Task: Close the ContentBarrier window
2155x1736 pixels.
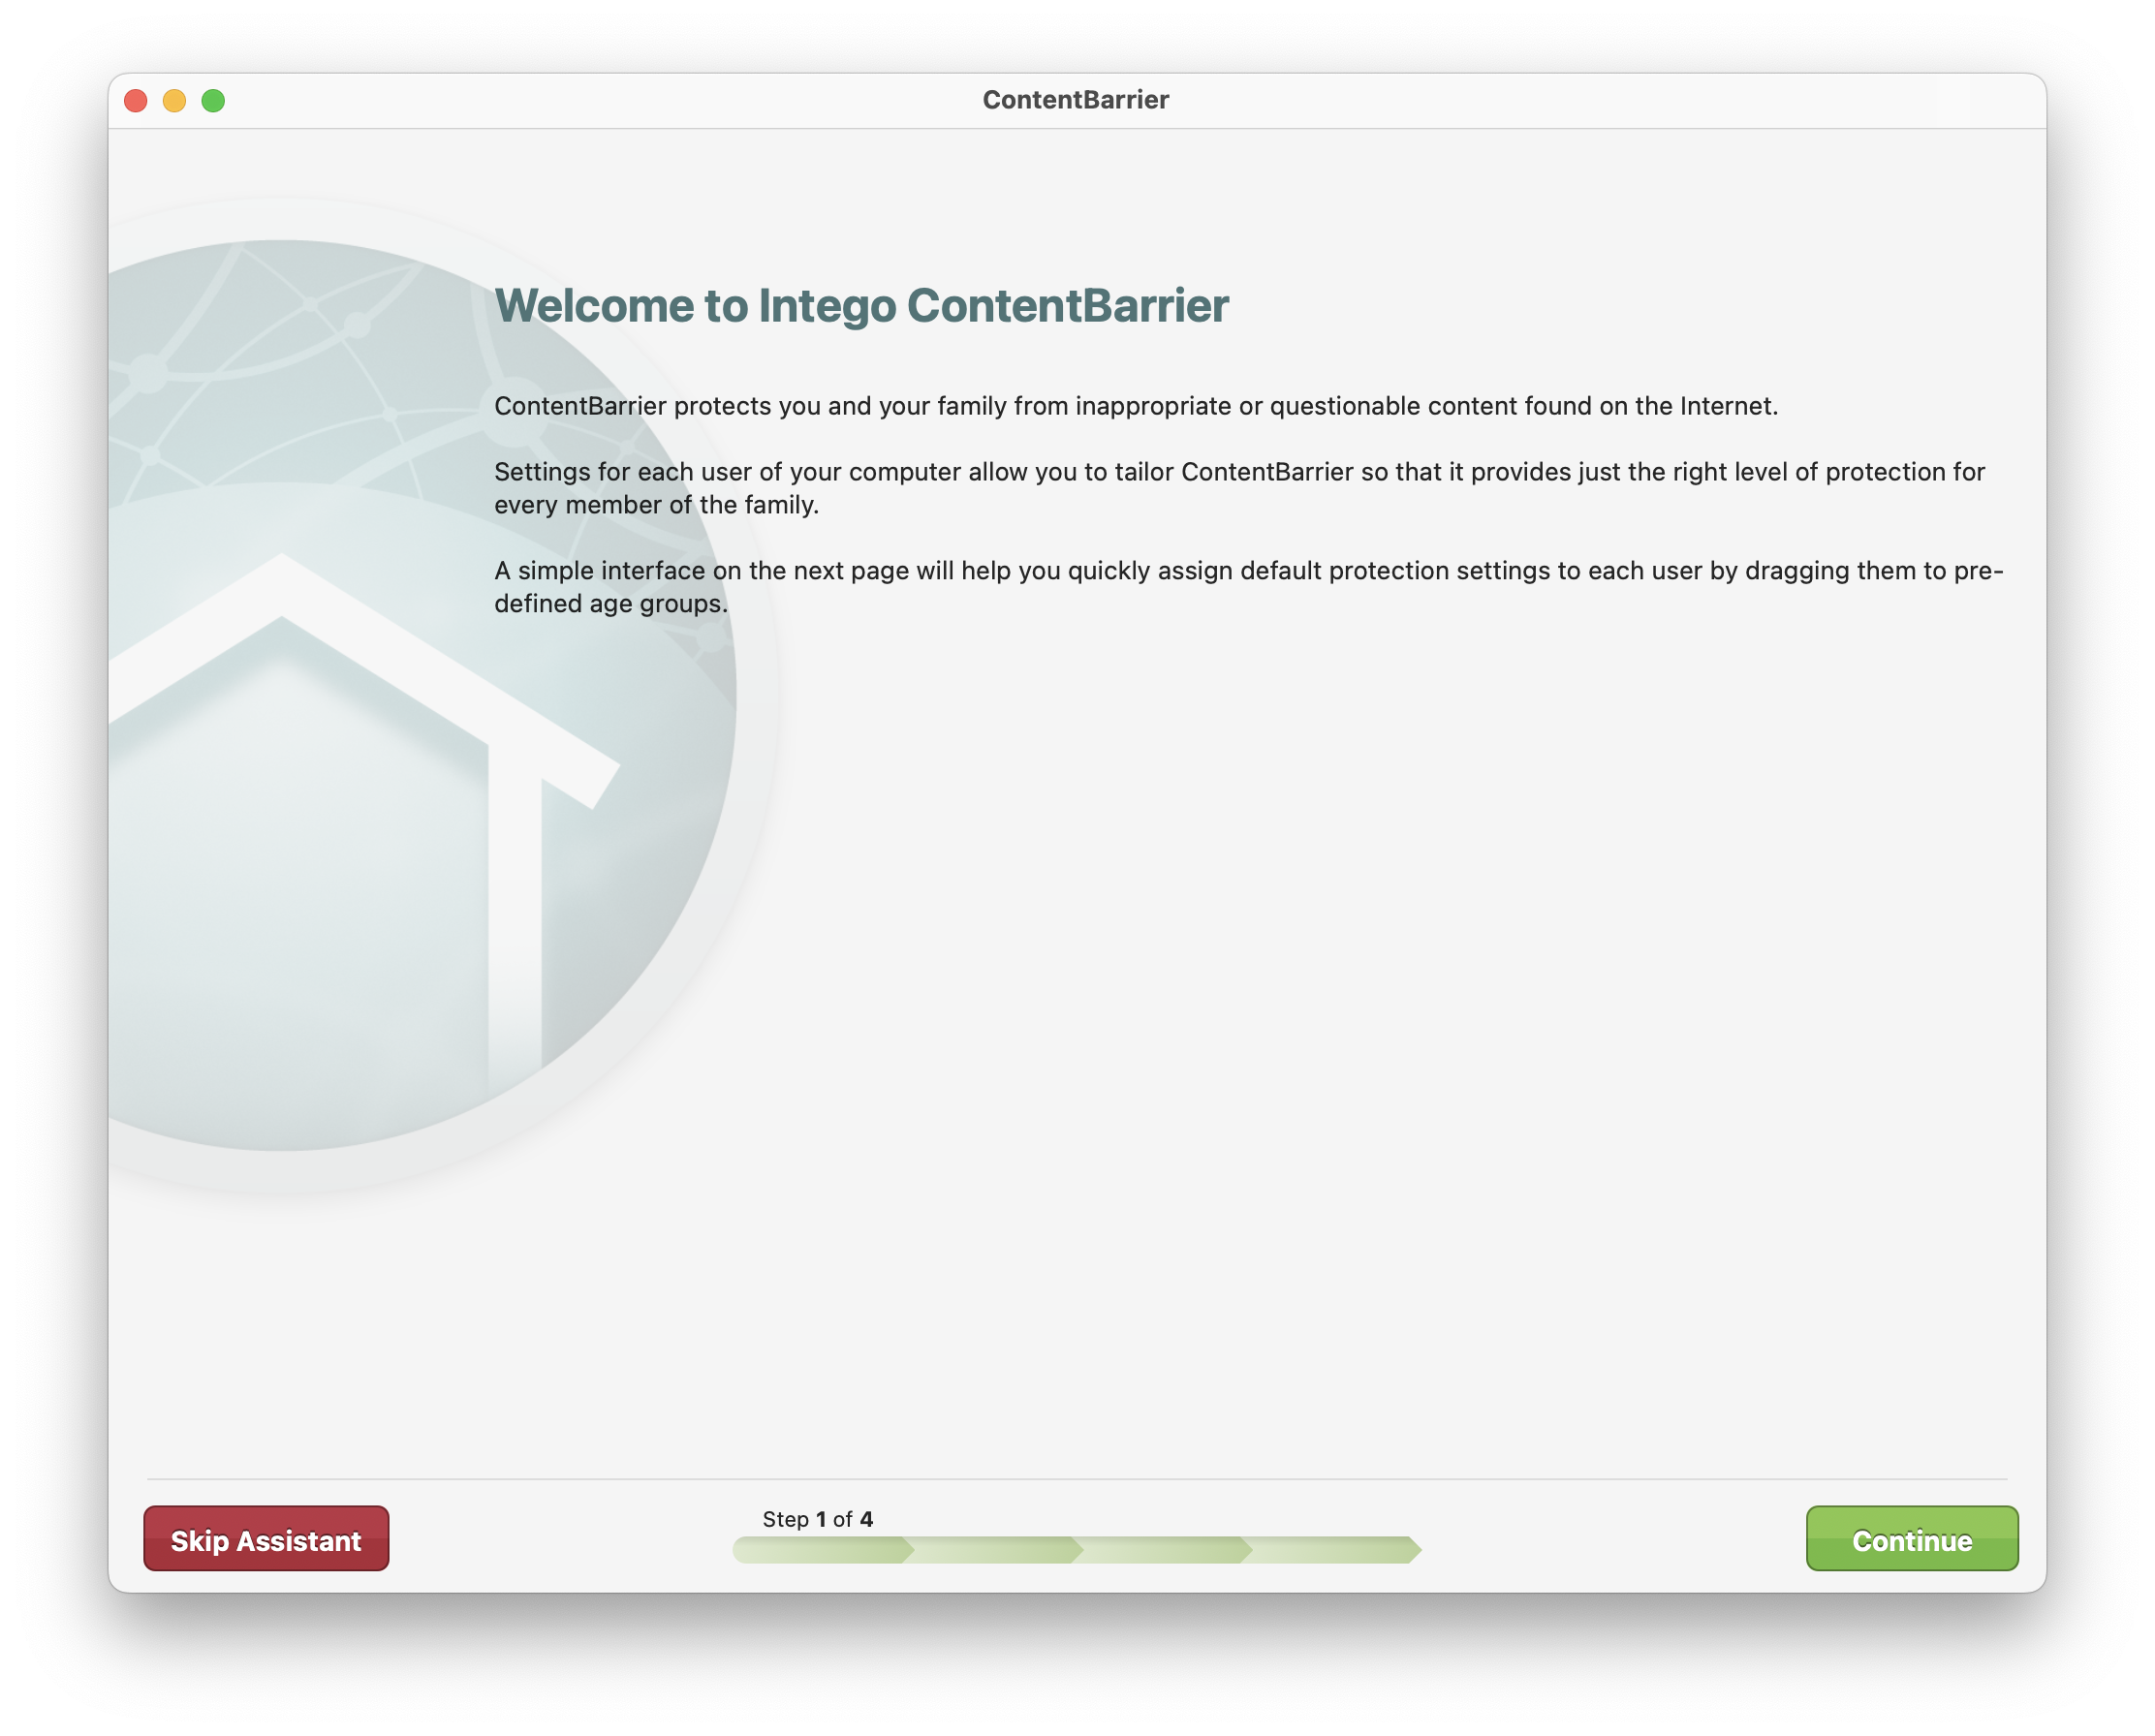Action: coord(136,100)
